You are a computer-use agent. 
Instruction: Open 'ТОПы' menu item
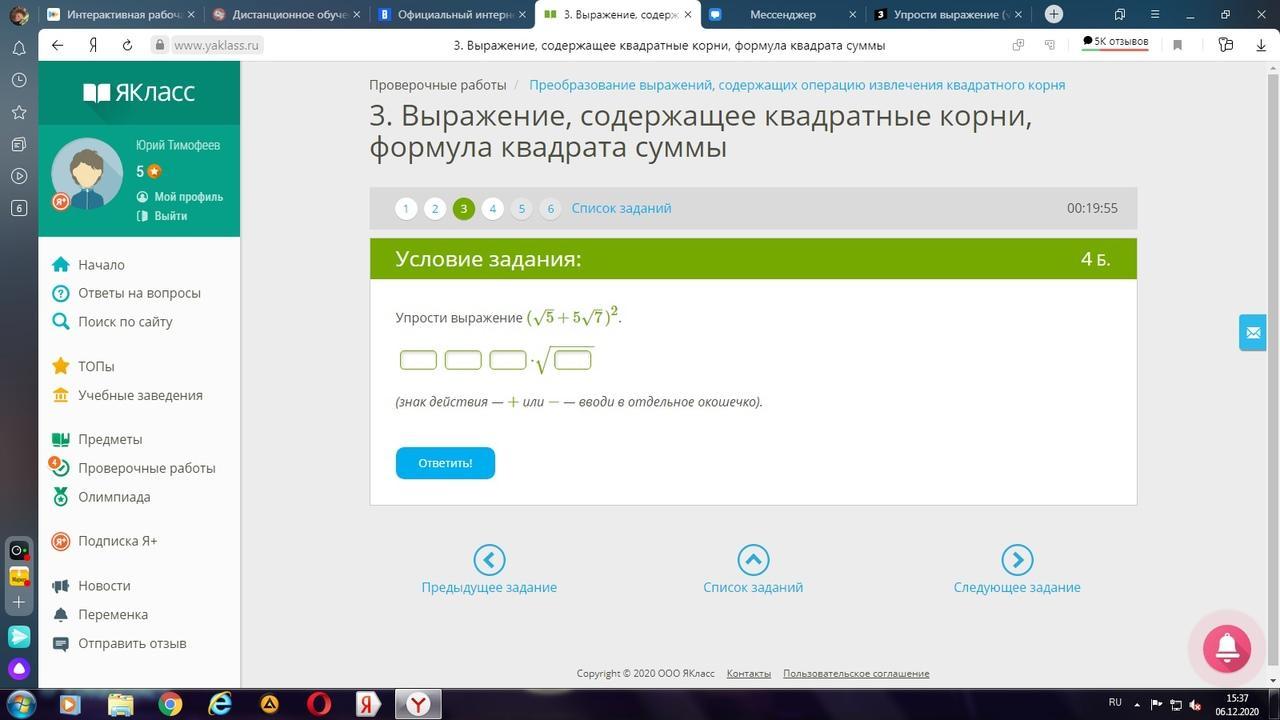(x=83, y=366)
